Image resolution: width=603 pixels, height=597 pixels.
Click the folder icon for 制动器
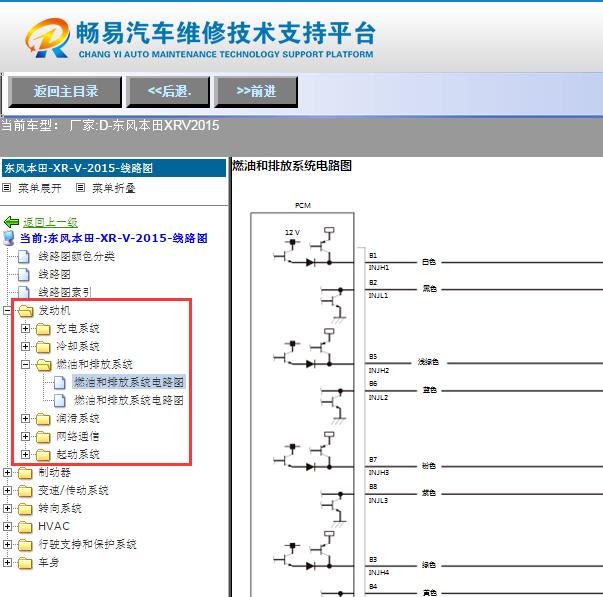(x=25, y=473)
